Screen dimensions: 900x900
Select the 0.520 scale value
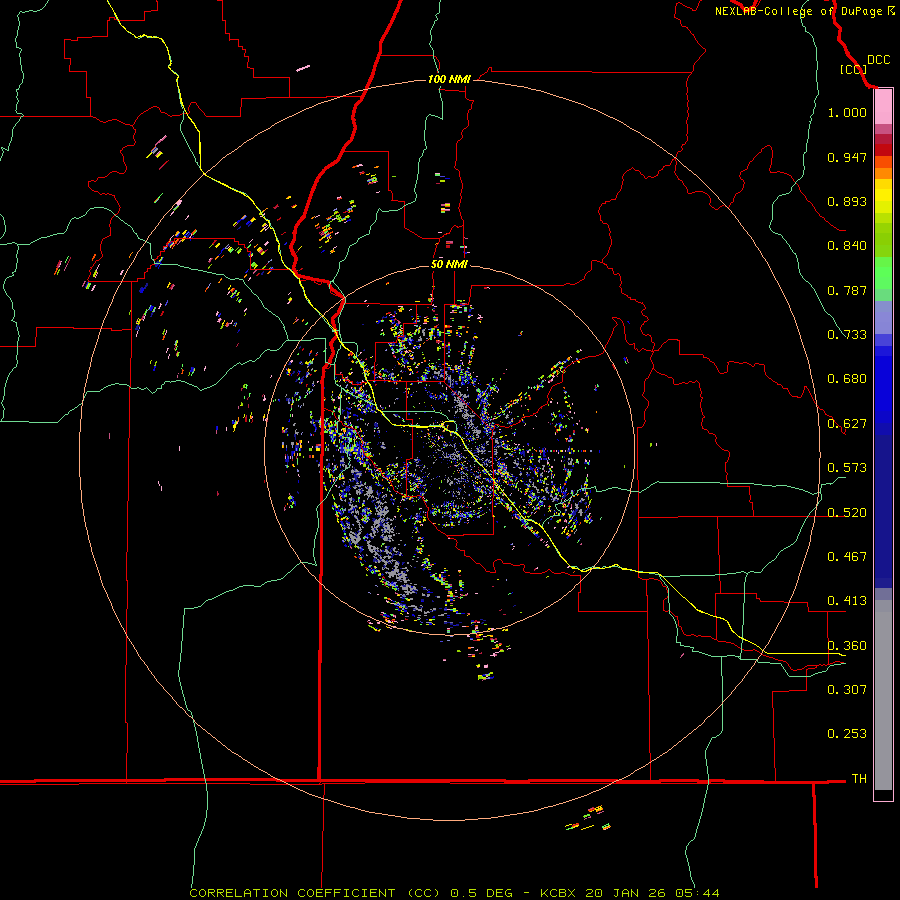[847, 513]
